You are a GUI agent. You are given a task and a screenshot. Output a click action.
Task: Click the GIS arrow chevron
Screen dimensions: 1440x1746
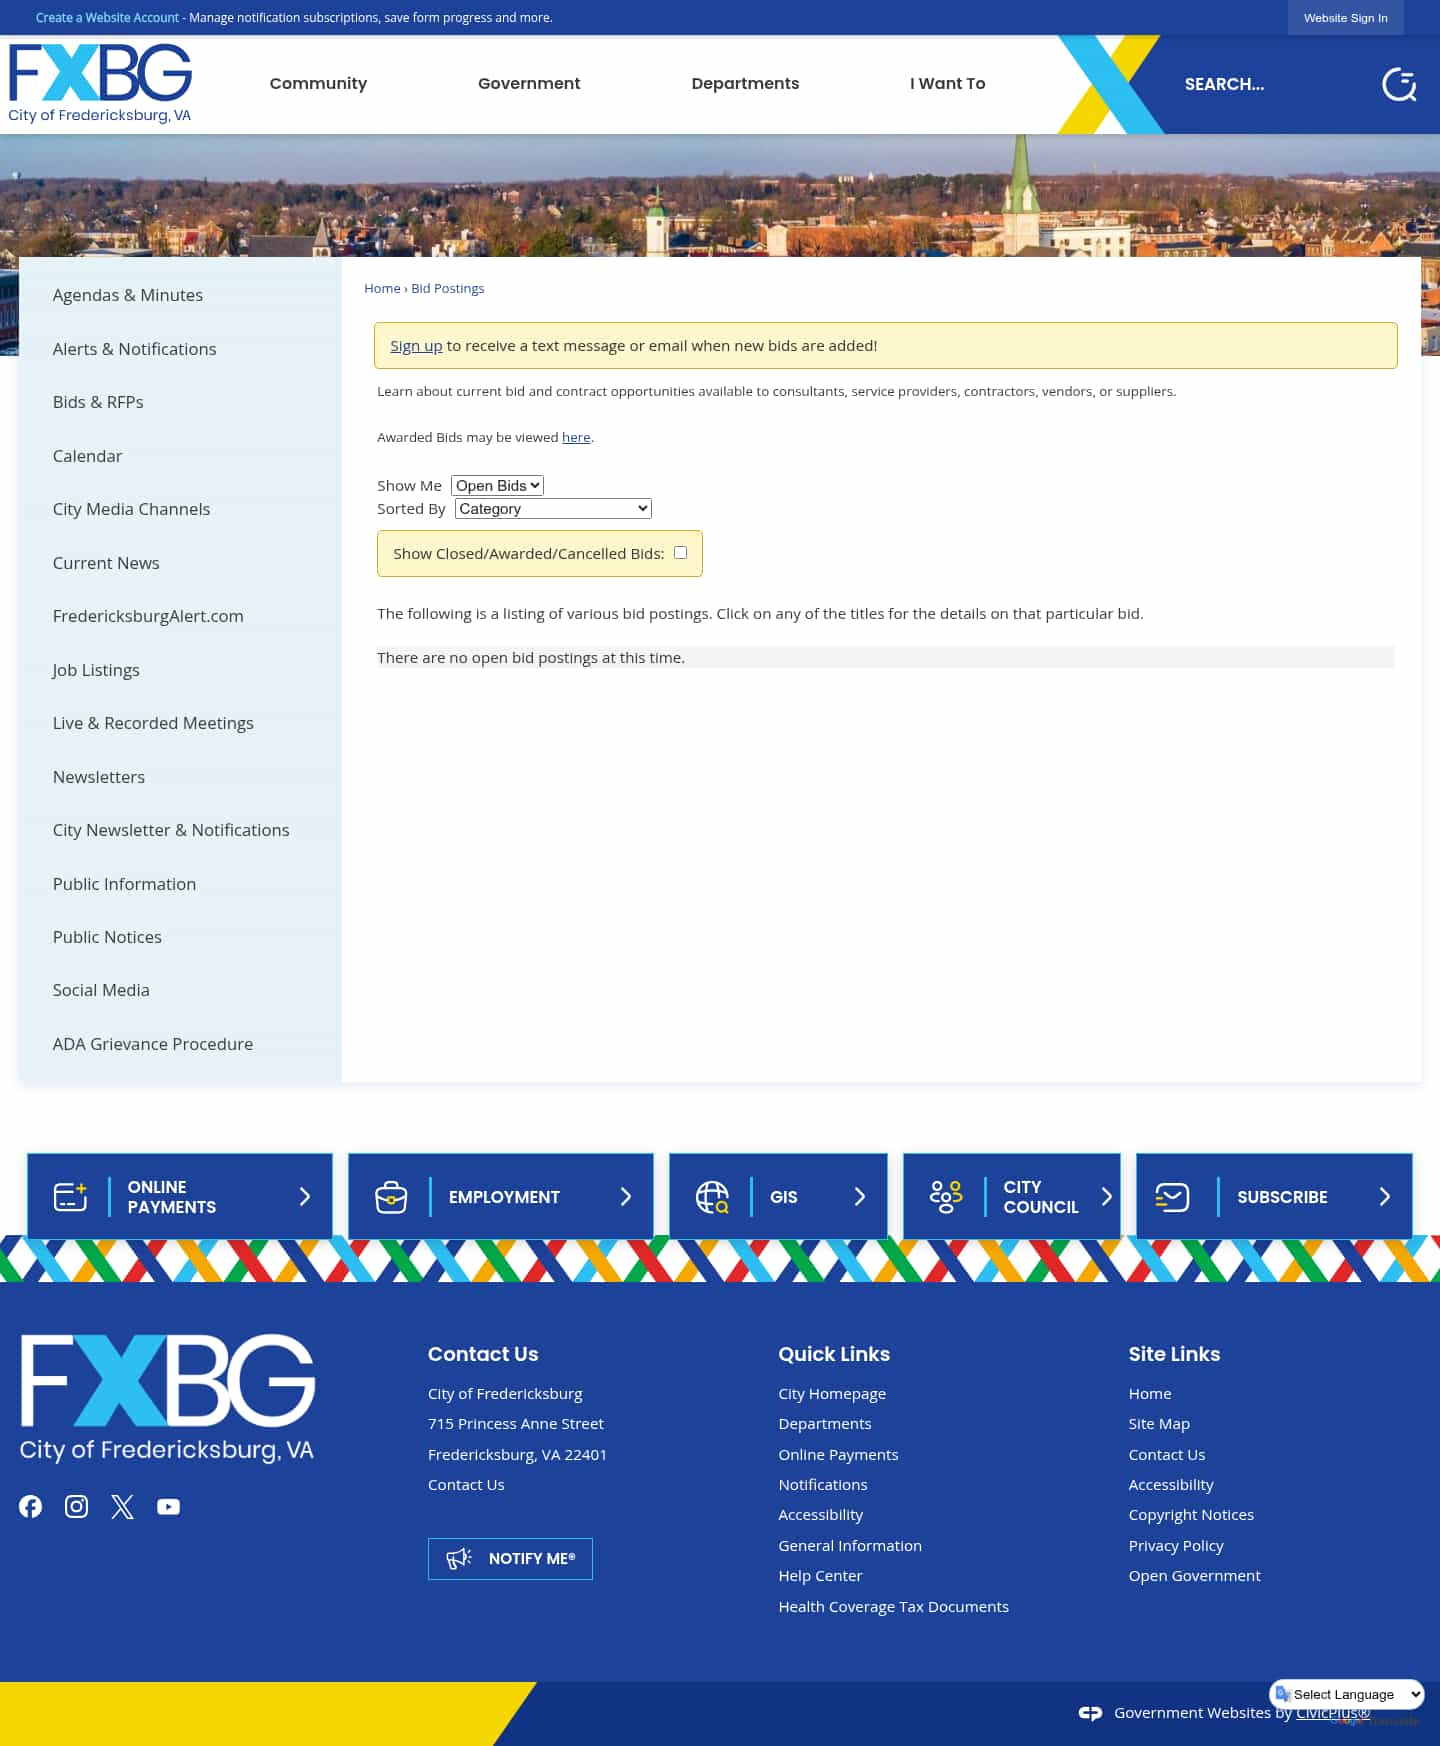click(860, 1197)
